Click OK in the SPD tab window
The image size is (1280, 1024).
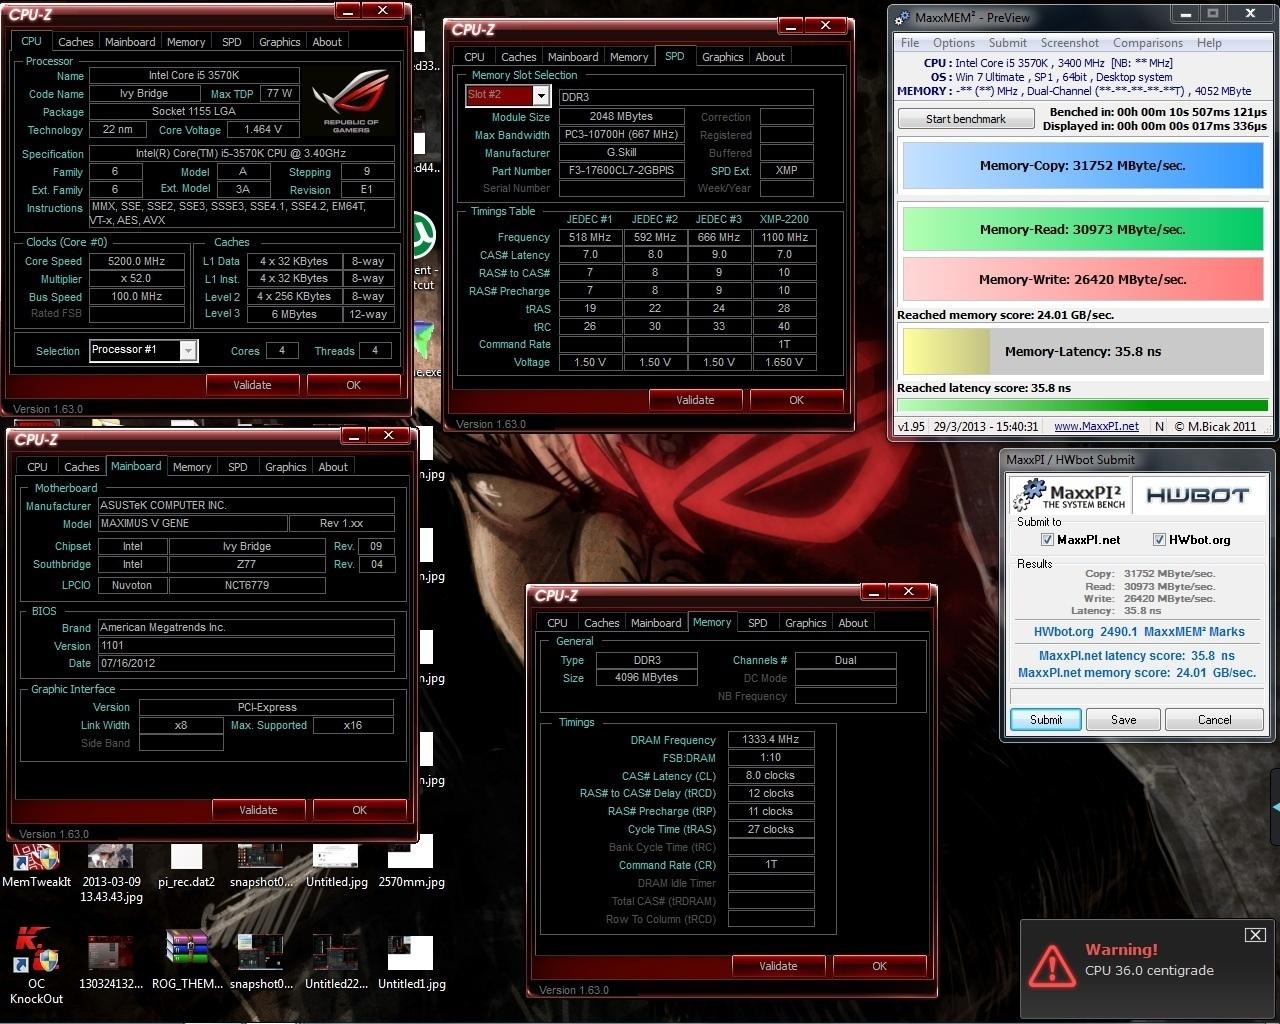796,400
